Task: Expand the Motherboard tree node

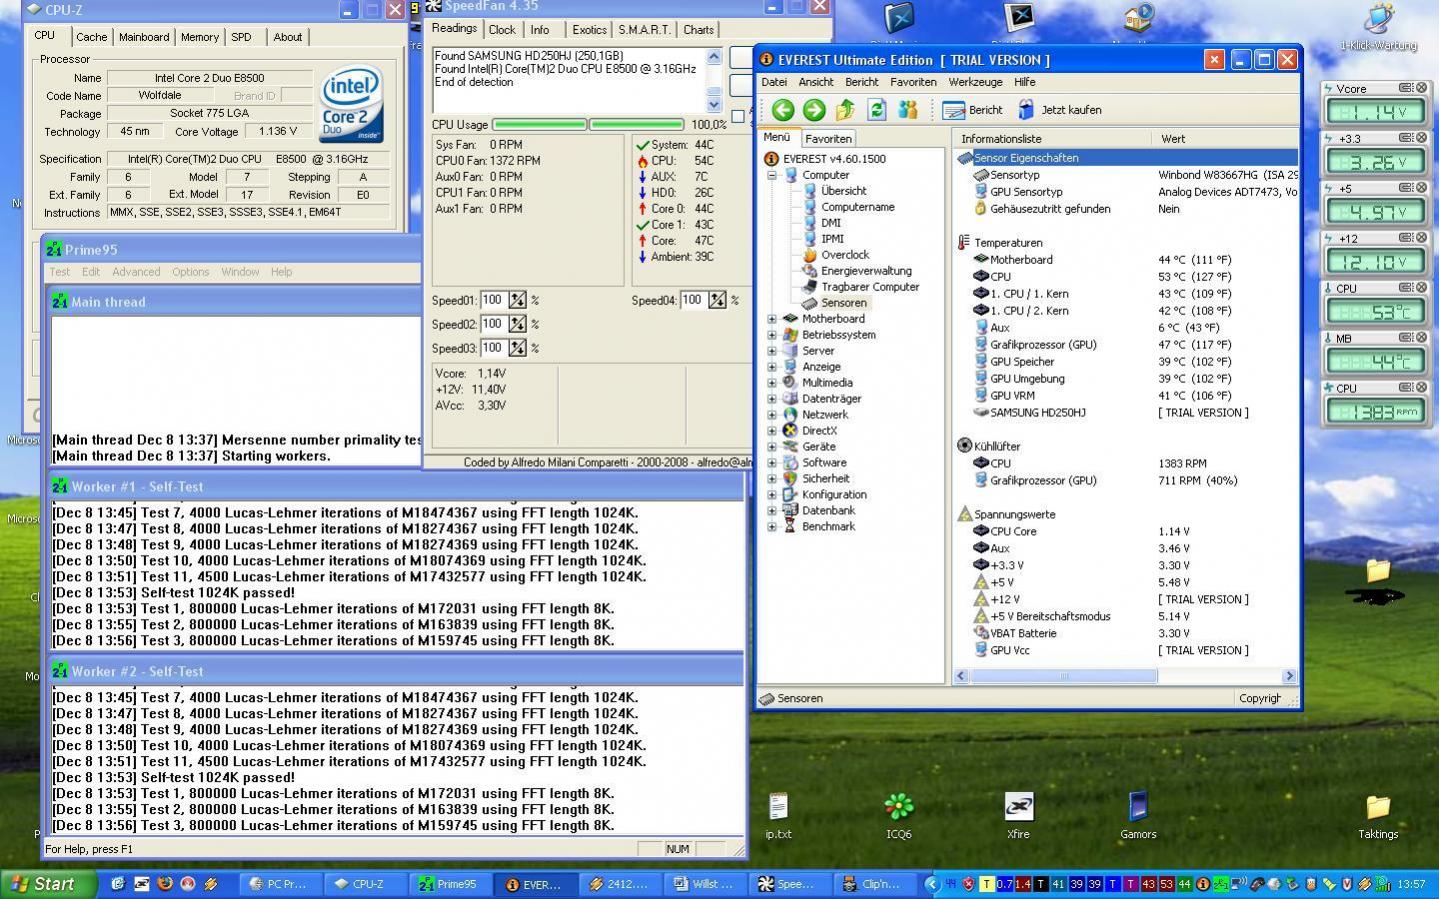Action: [772, 319]
